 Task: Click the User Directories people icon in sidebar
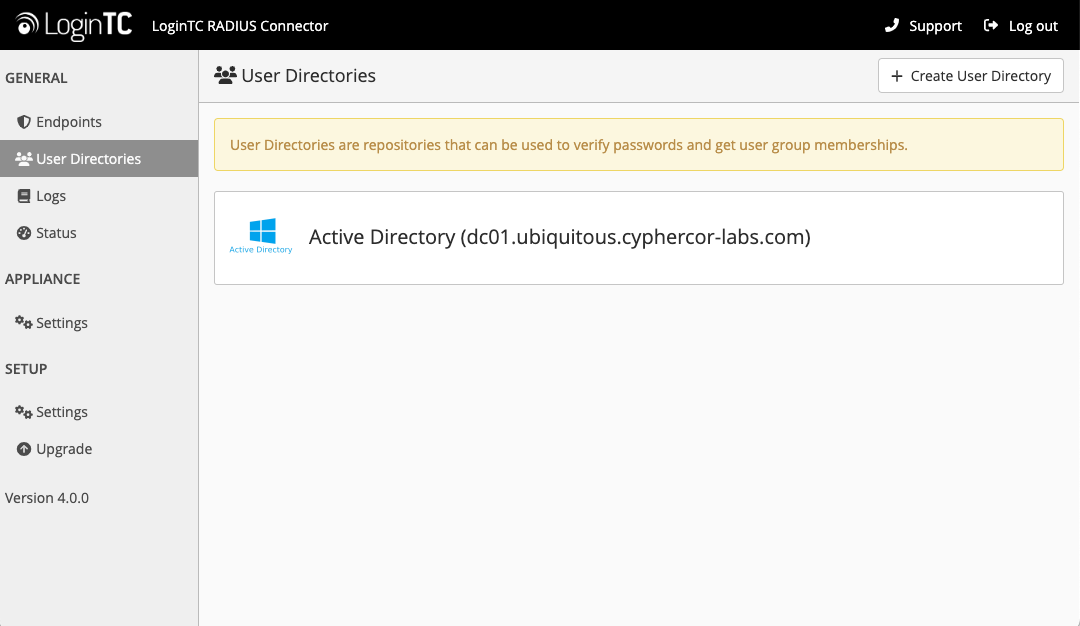pyautogui.click(x=24, y=159)
